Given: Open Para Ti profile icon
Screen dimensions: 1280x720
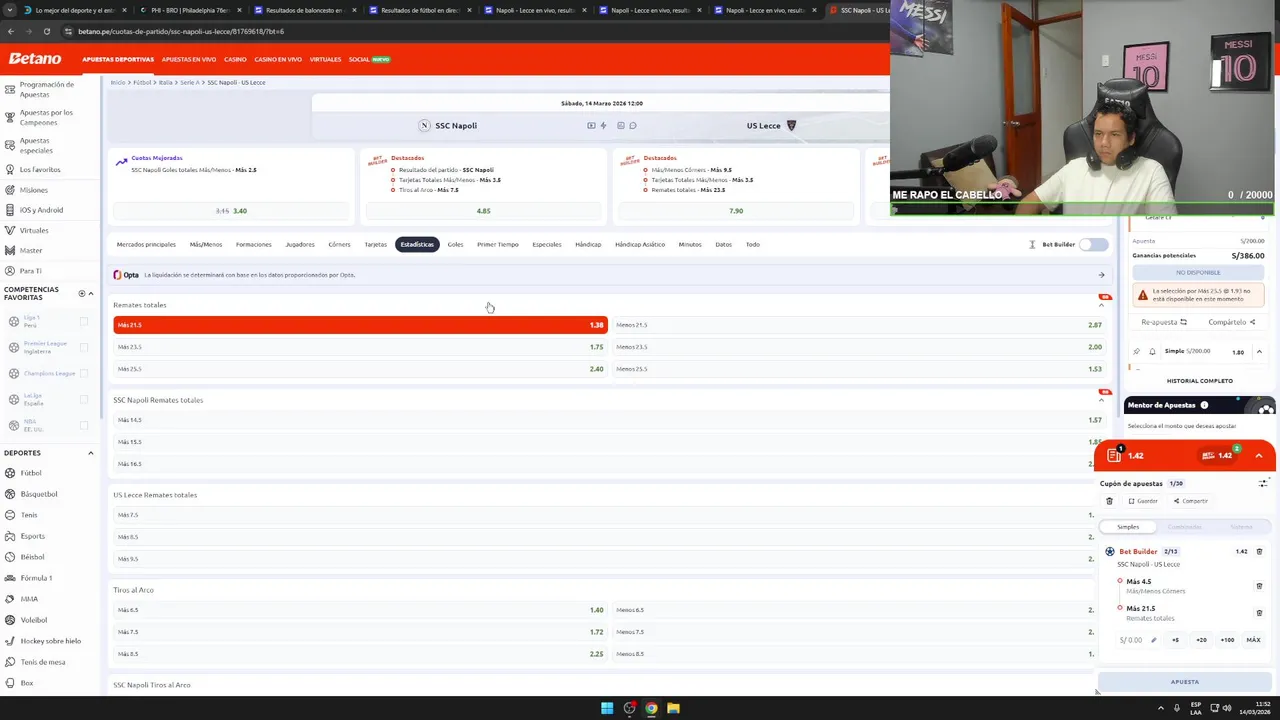Looking at the screenshot, I should tap(9, 271).
